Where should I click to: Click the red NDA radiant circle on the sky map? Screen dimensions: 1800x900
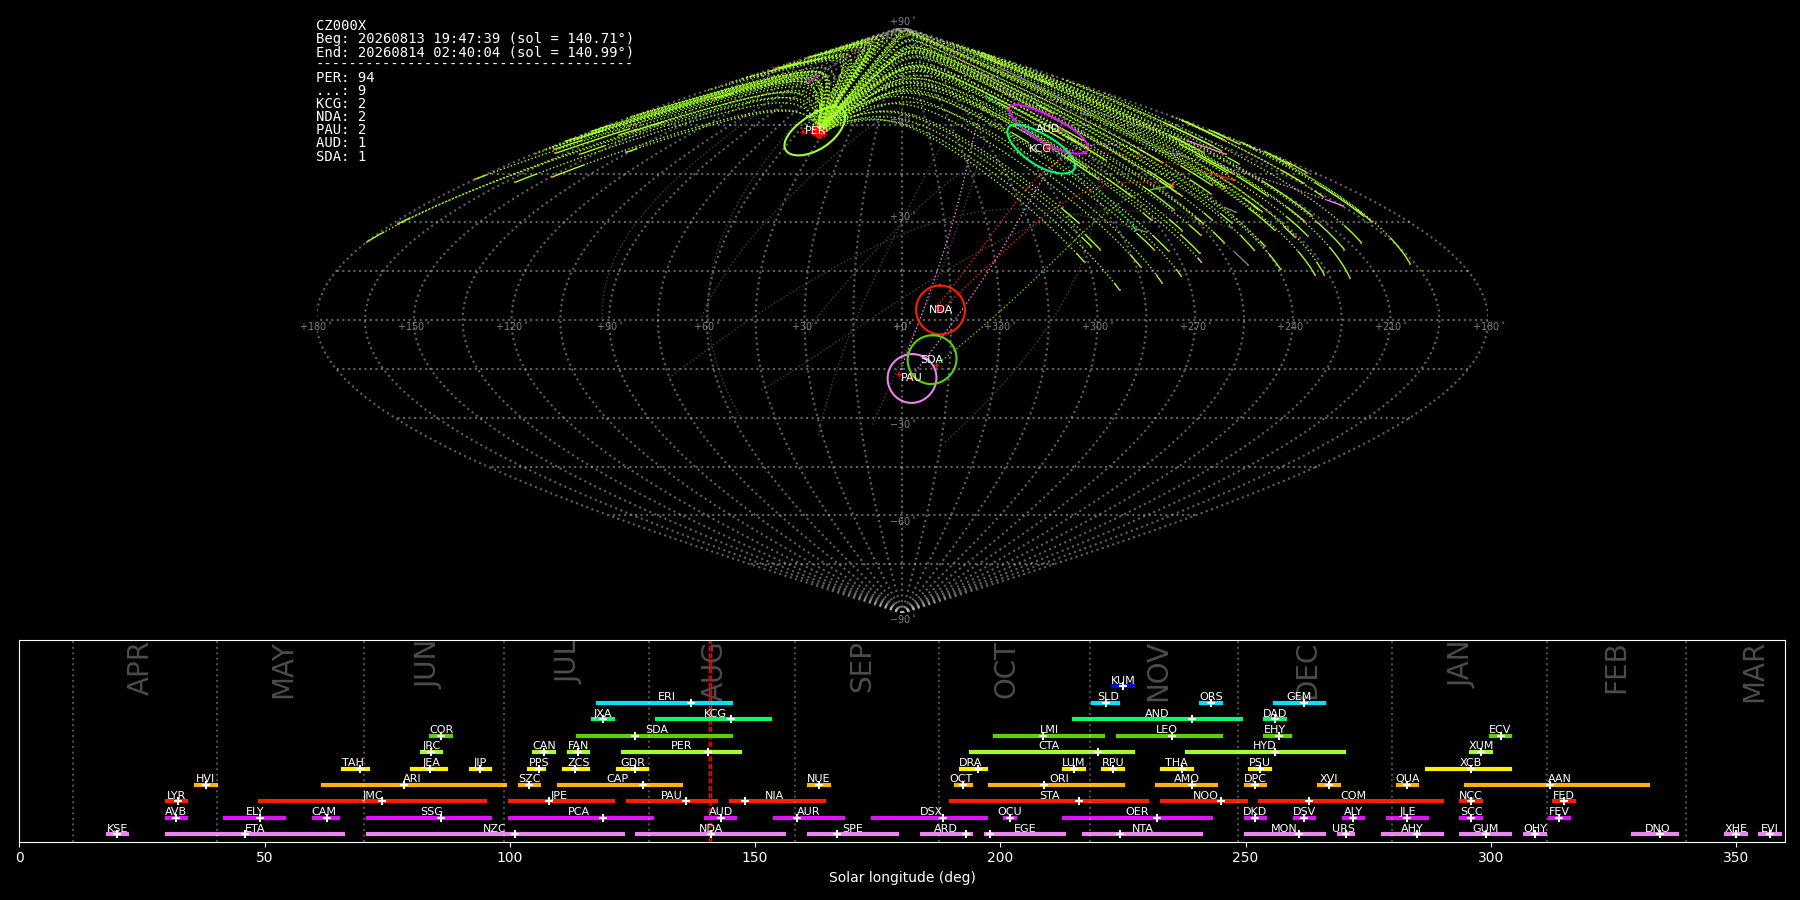[x=940, y=310]
